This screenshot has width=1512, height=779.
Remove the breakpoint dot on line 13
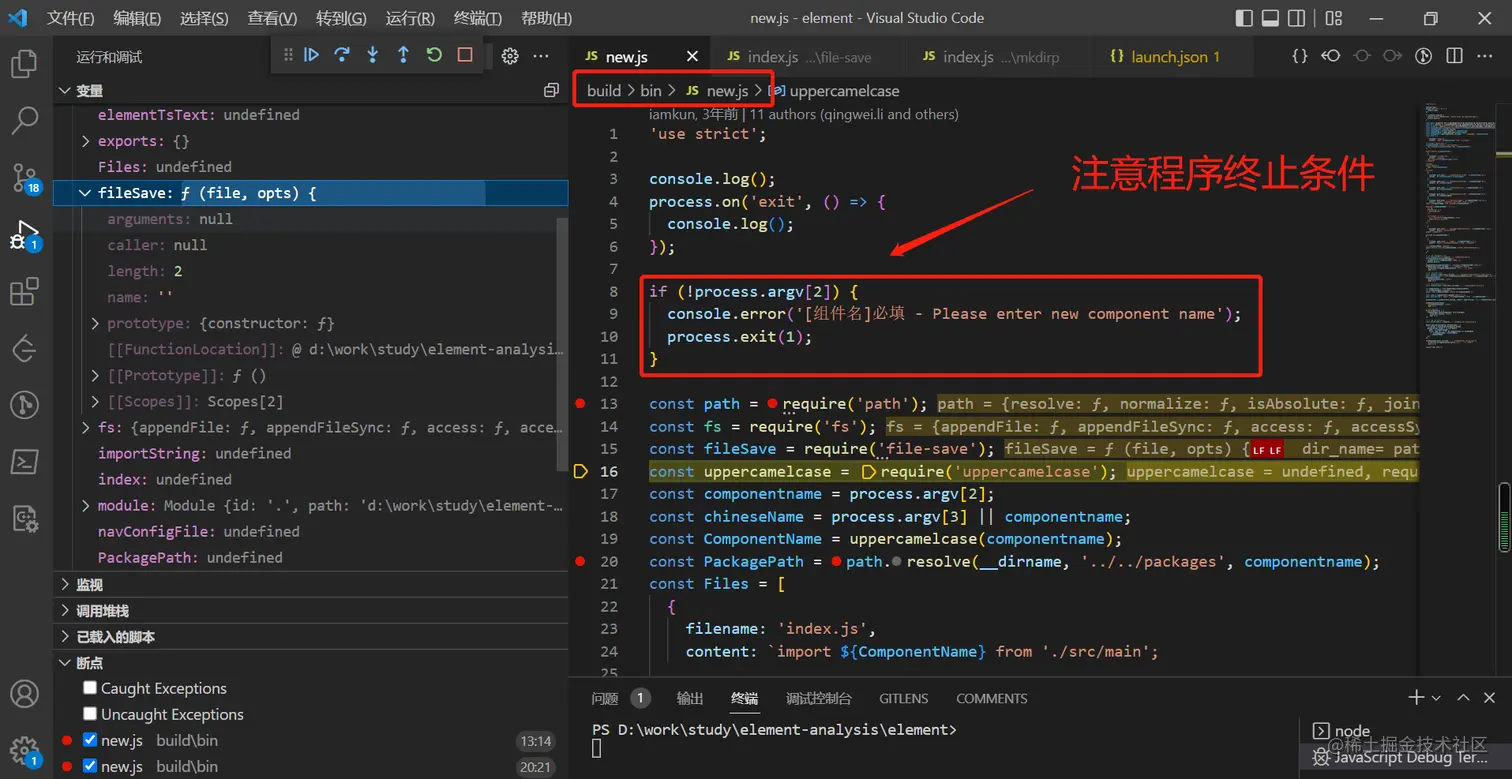click(x=580, y=404)
